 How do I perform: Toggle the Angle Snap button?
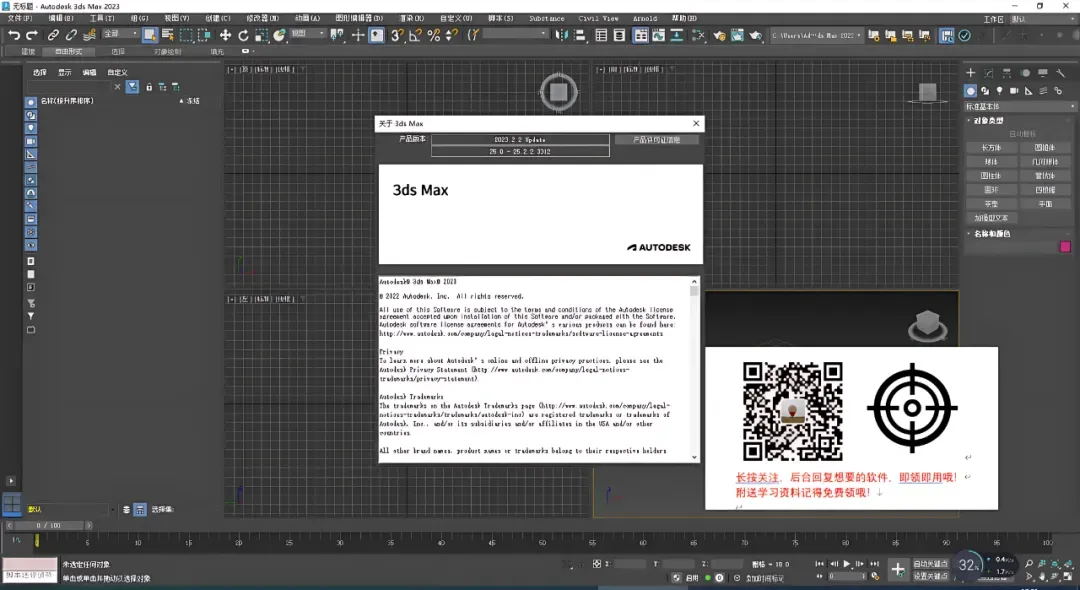point(415,35)
